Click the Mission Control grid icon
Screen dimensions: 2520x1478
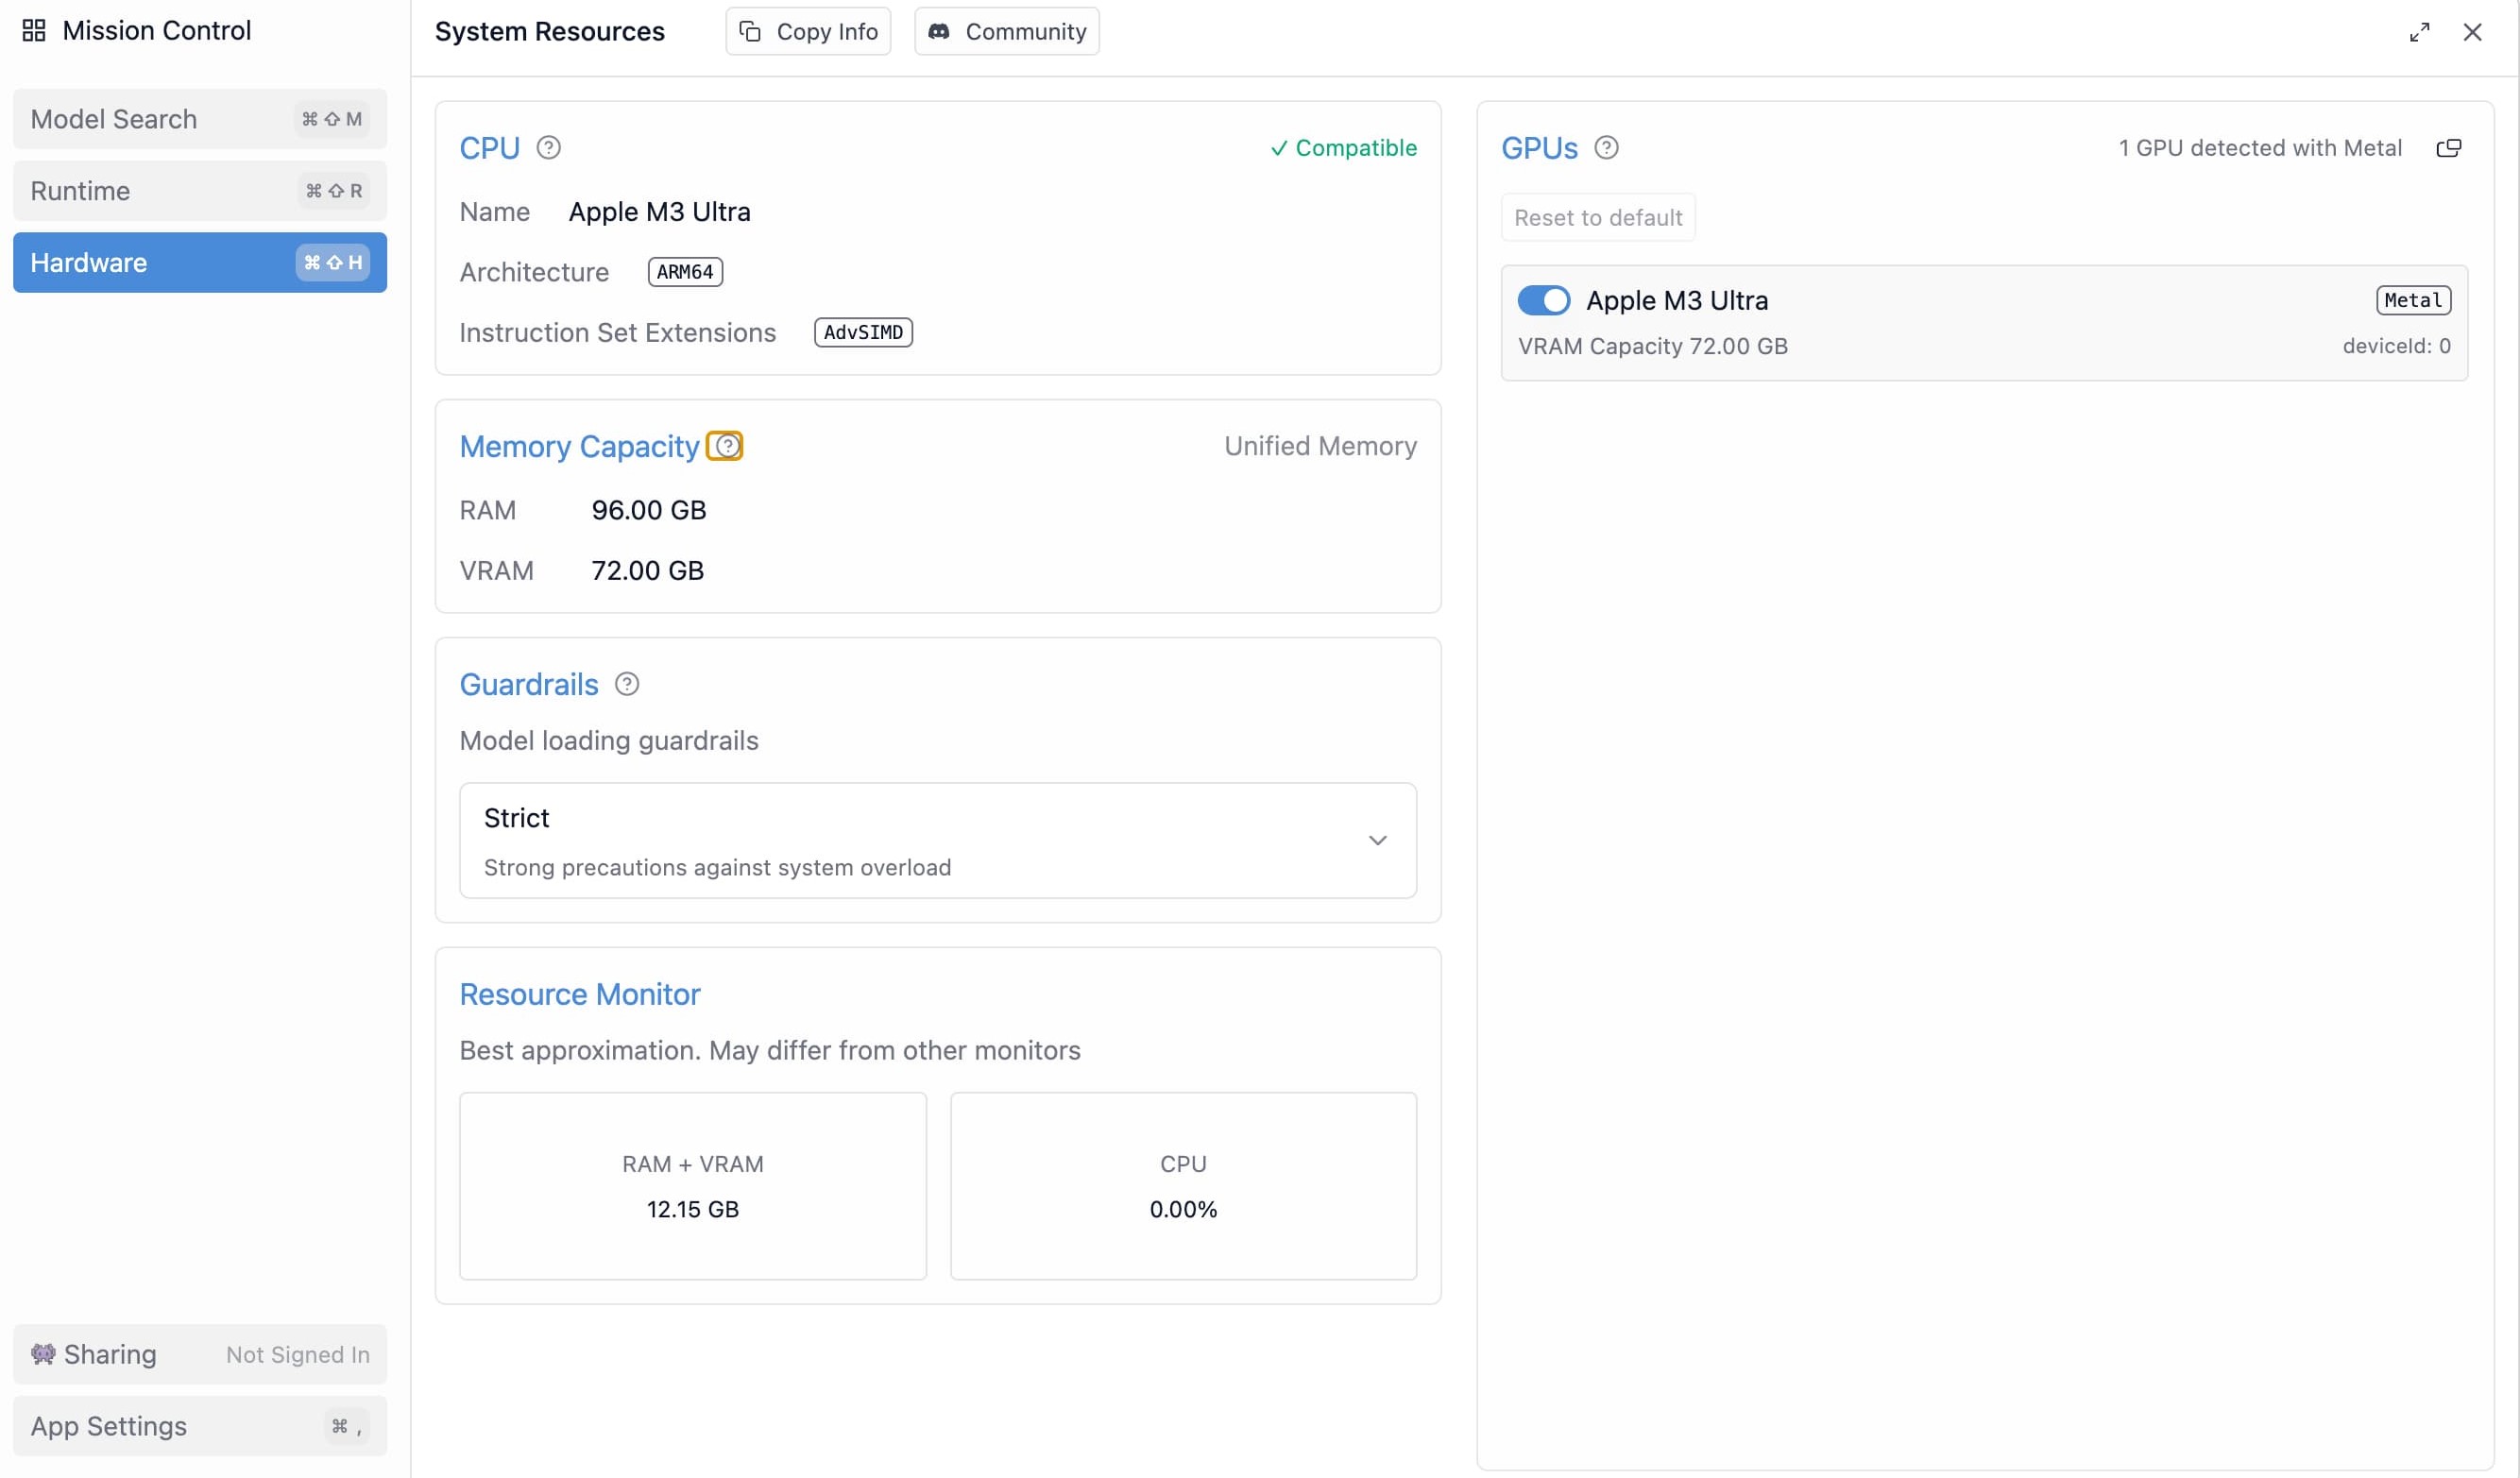[x=34, y=31]
